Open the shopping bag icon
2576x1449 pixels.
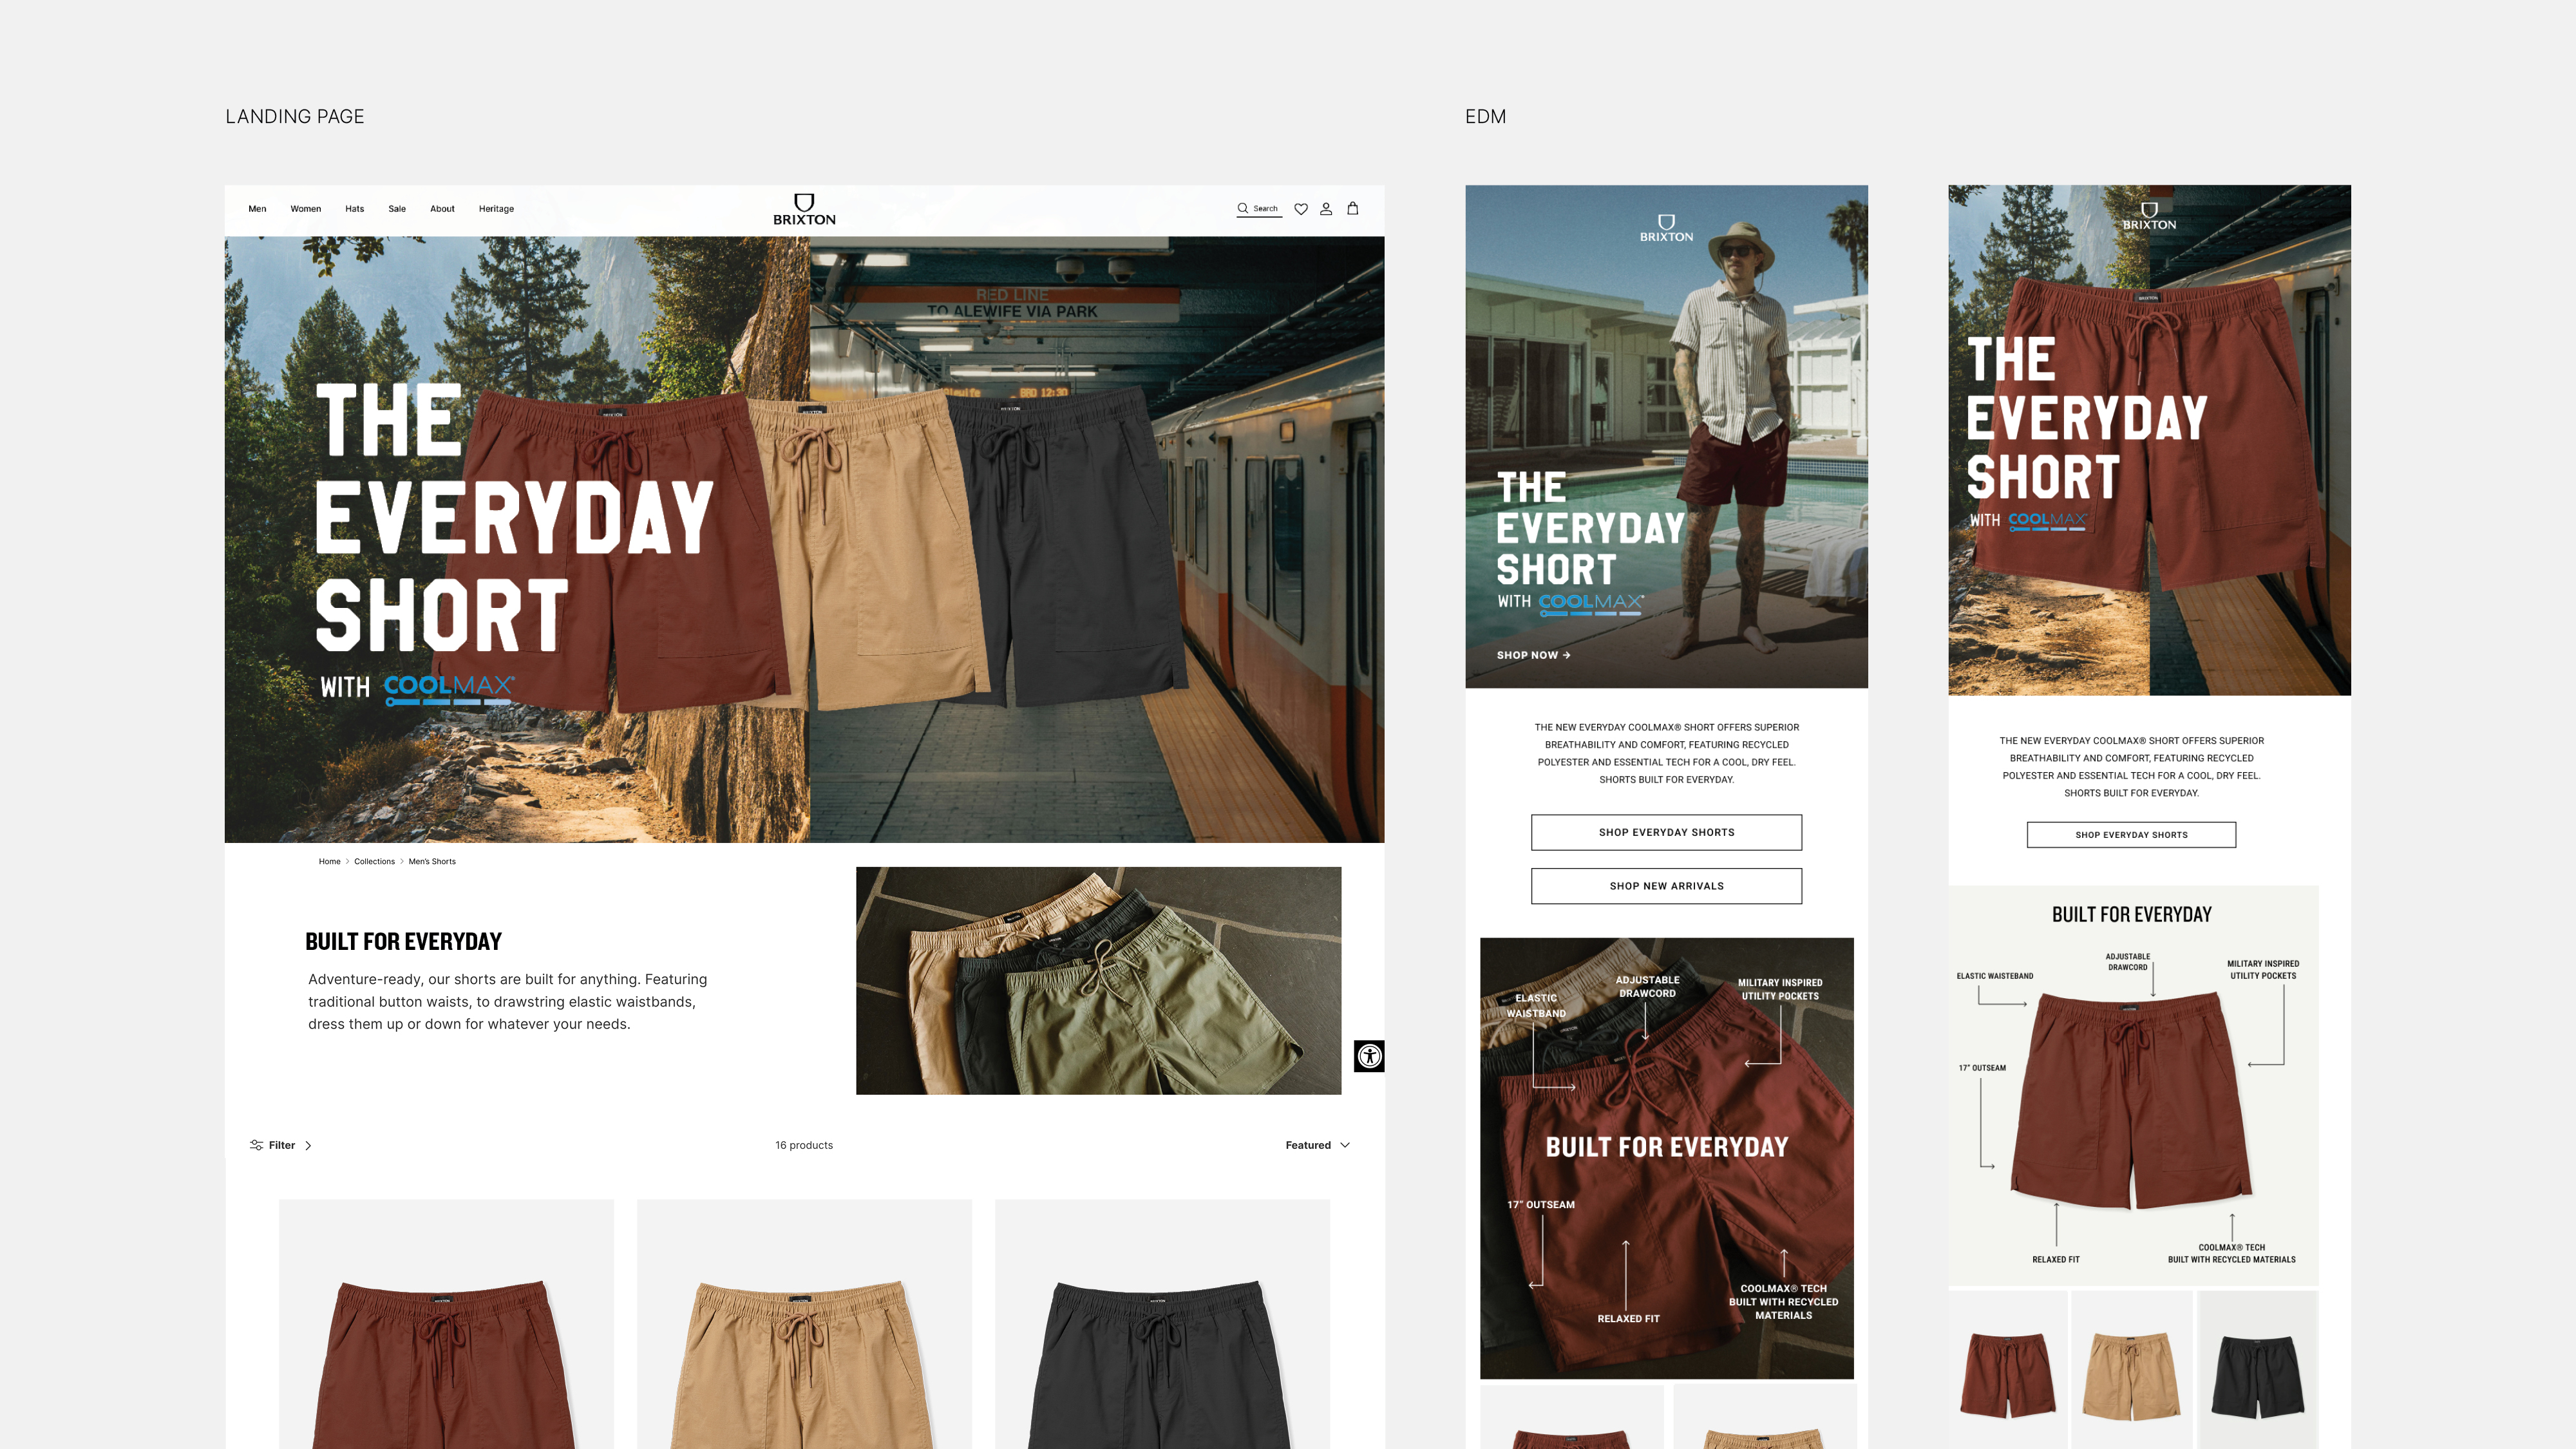pyautogui.click(x=1353, y=208)
